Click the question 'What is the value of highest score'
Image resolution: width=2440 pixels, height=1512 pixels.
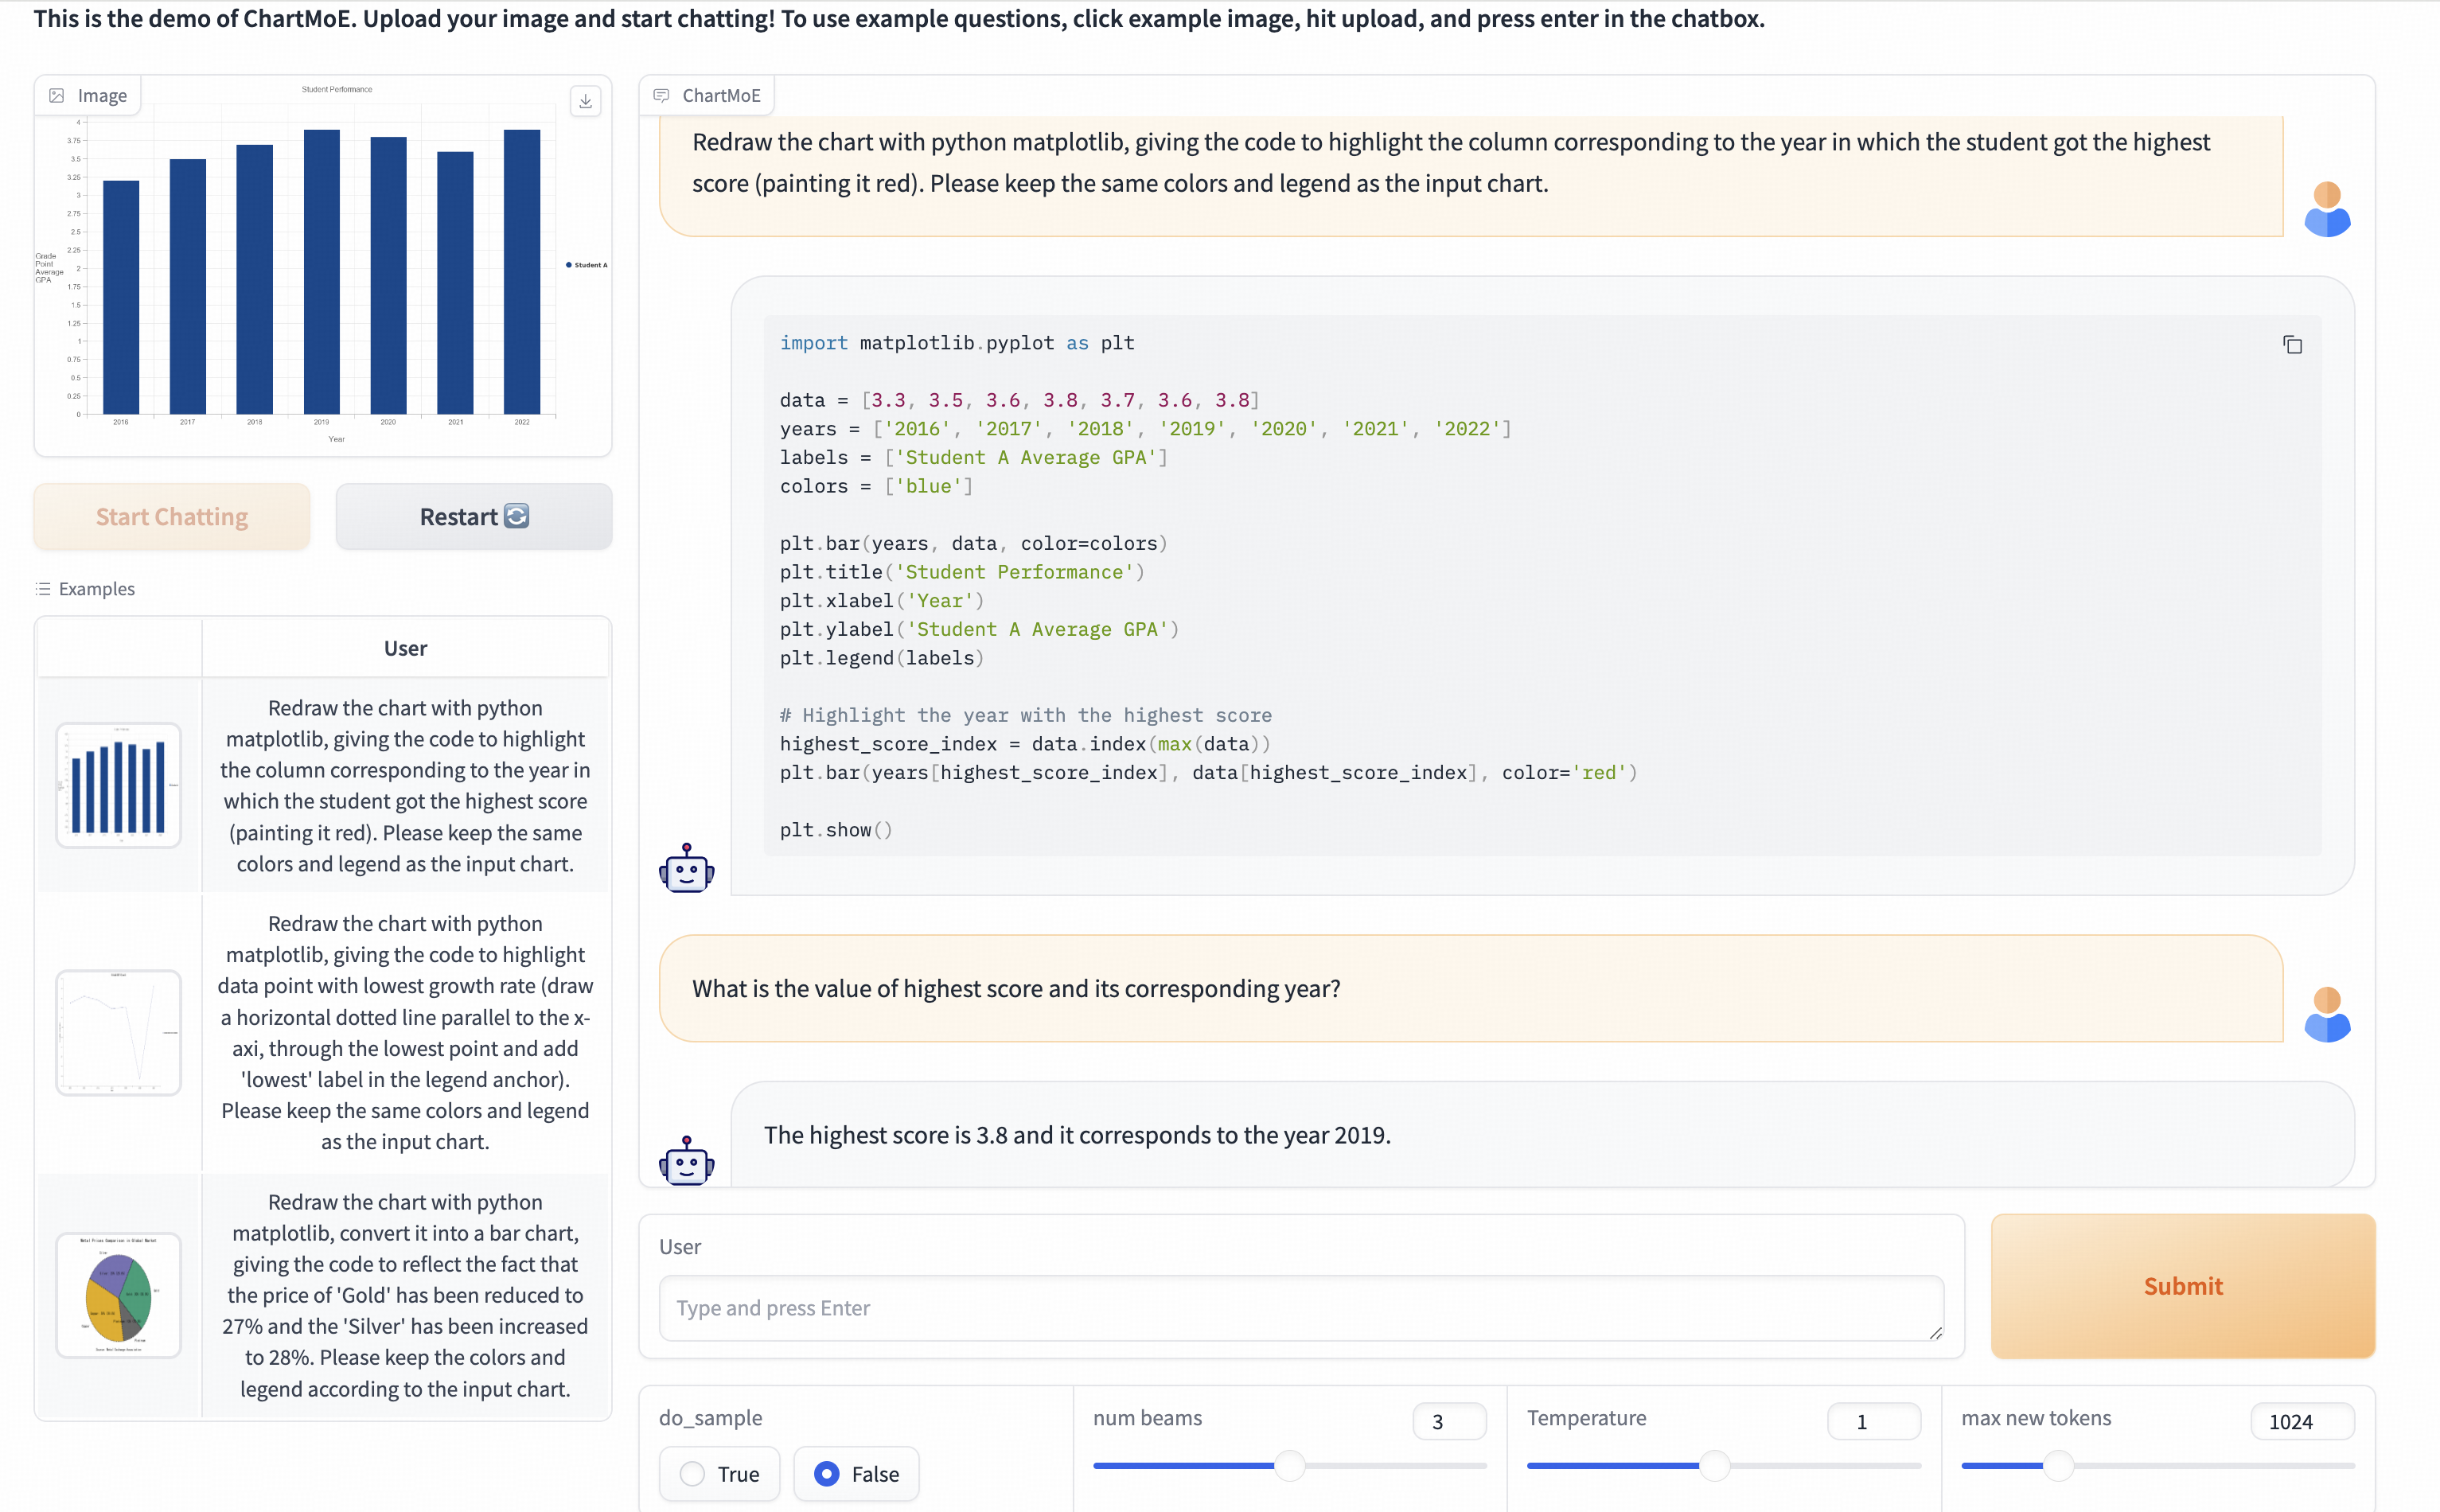click(x=1016, y=989)
